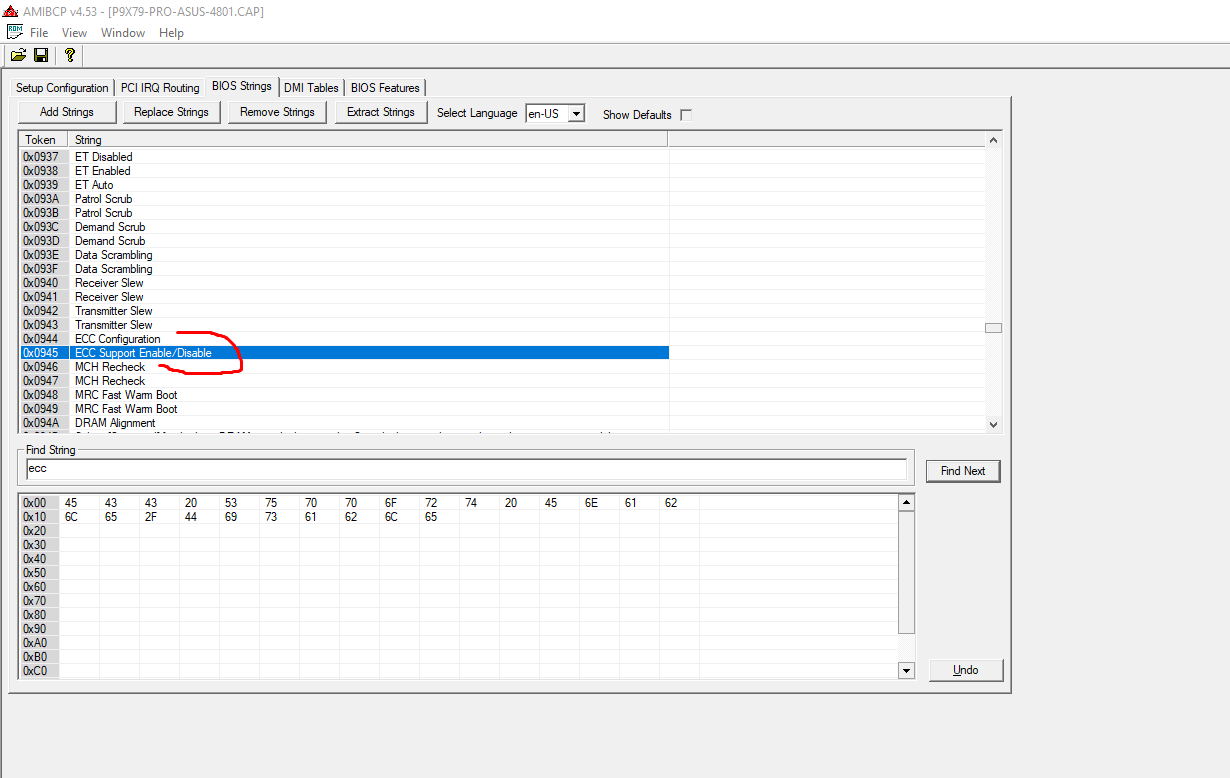
Task: Click the string list scroll down arrow
Action: point(993,424)
